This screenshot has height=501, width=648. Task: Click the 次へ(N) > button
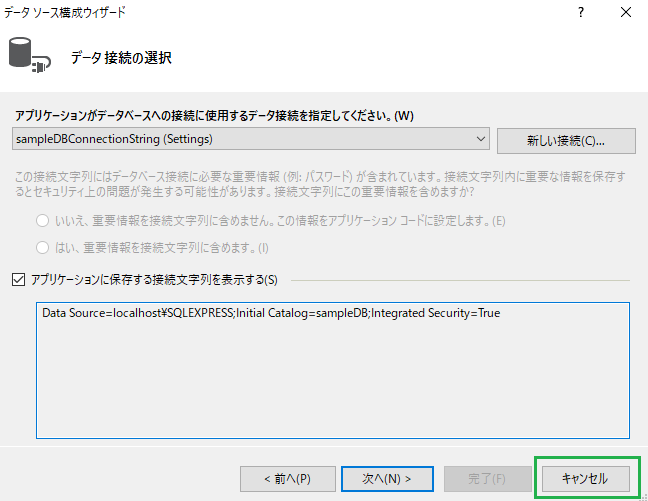387,479
